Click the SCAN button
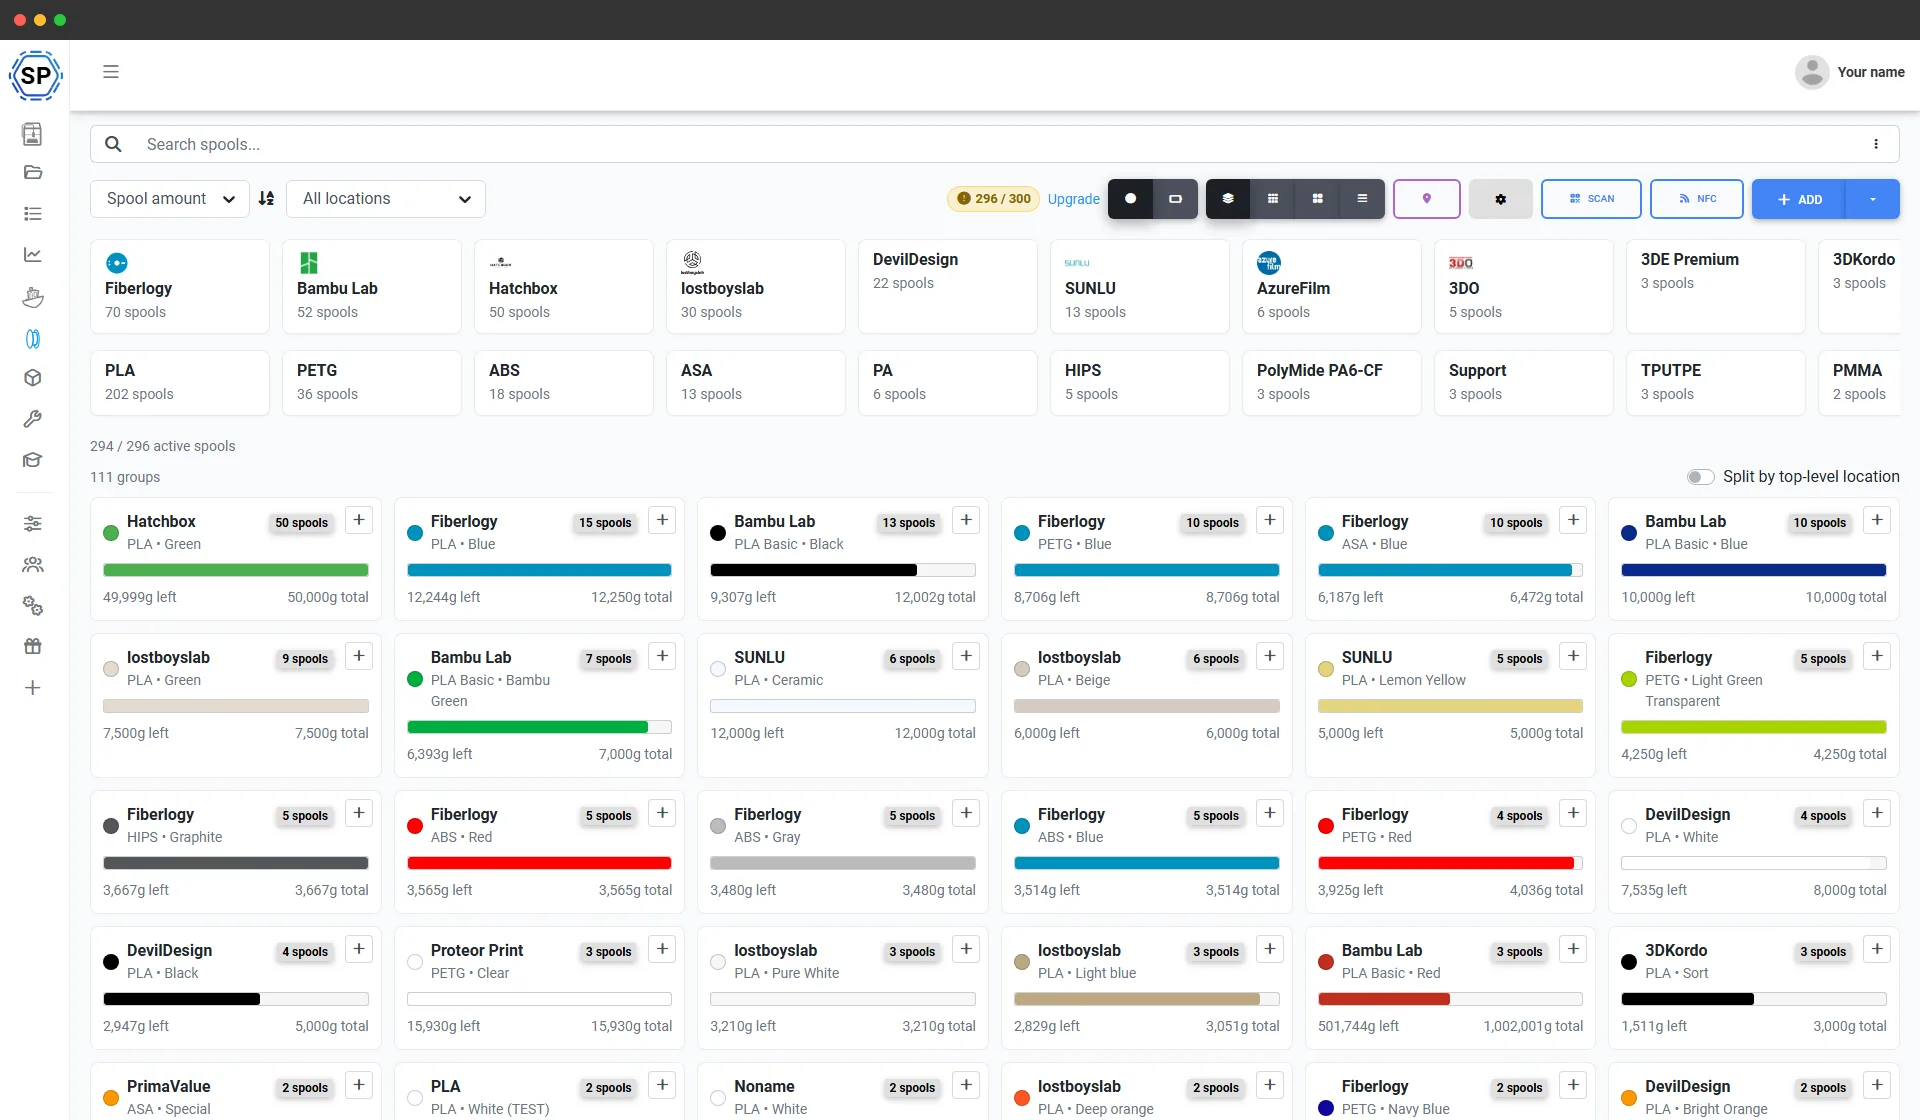Screen dimensions: 1920x1120 [1592, 199]
